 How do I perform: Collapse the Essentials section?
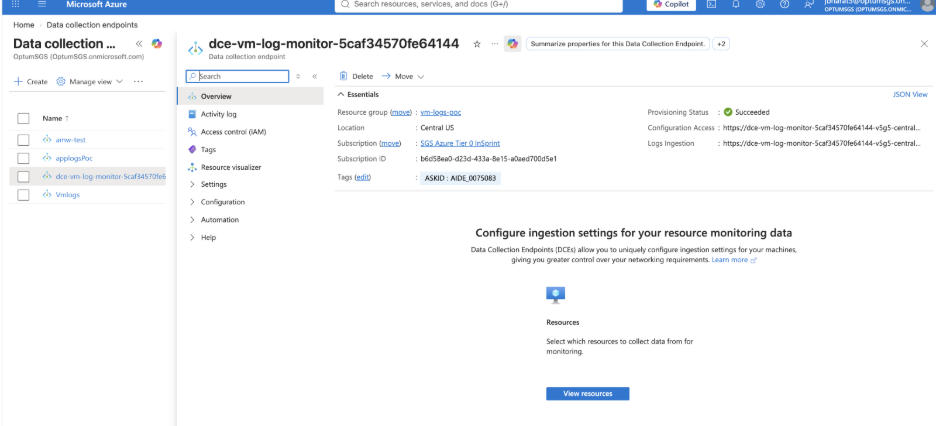pyautogui.click(x=358, y=94)
